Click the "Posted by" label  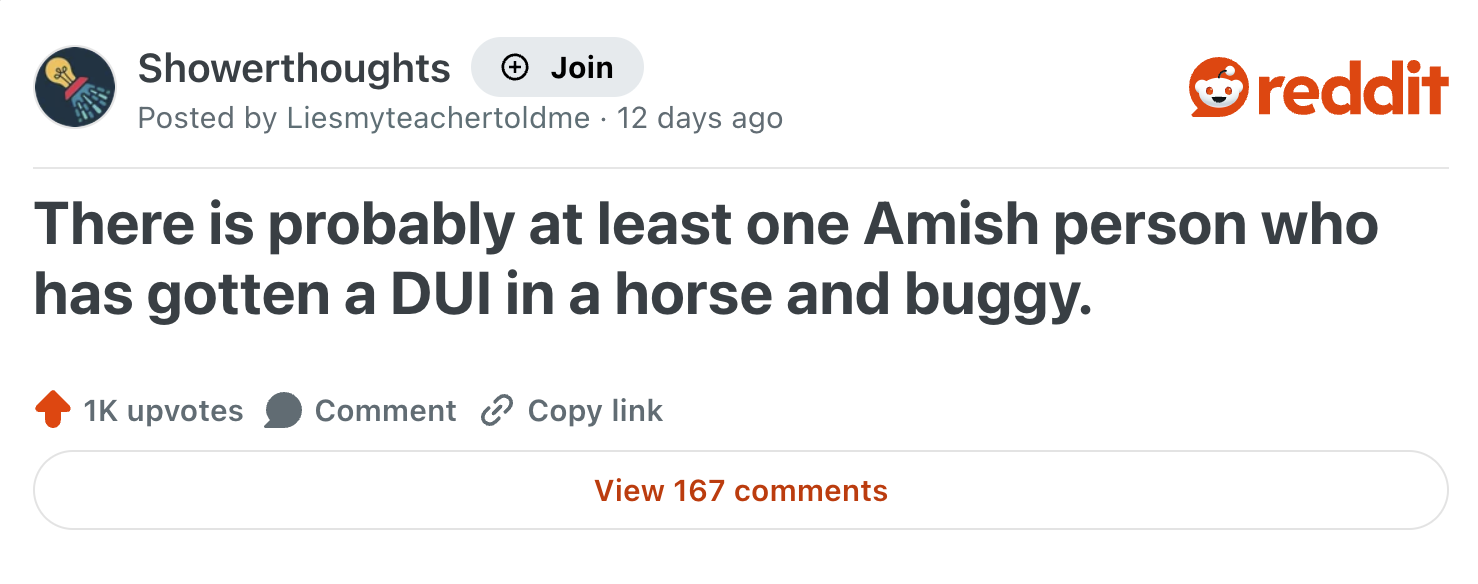[207, 118]
